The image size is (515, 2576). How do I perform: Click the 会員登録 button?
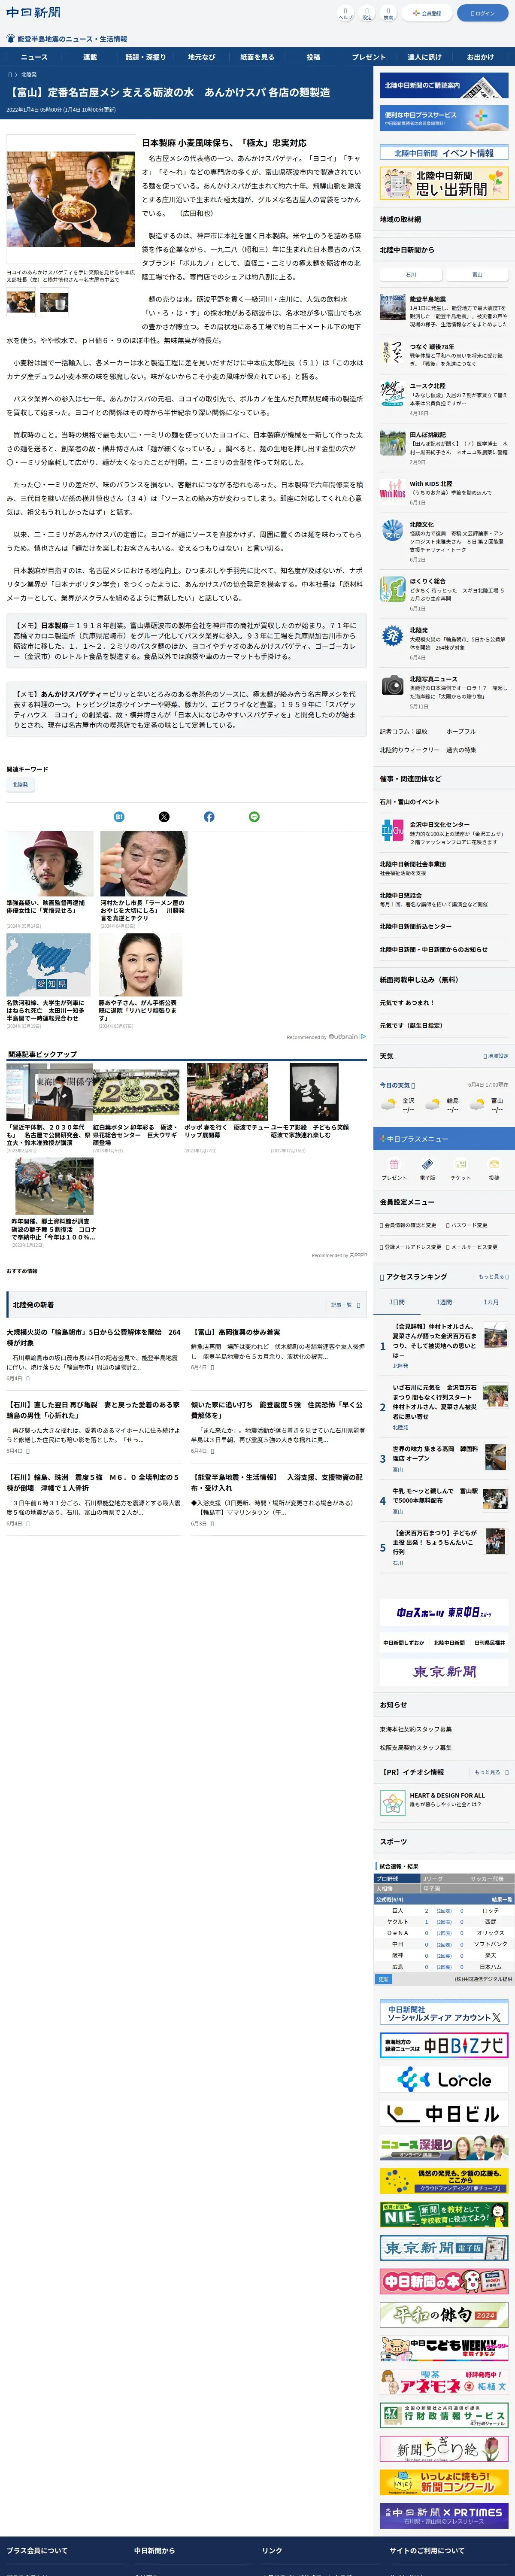426,13
